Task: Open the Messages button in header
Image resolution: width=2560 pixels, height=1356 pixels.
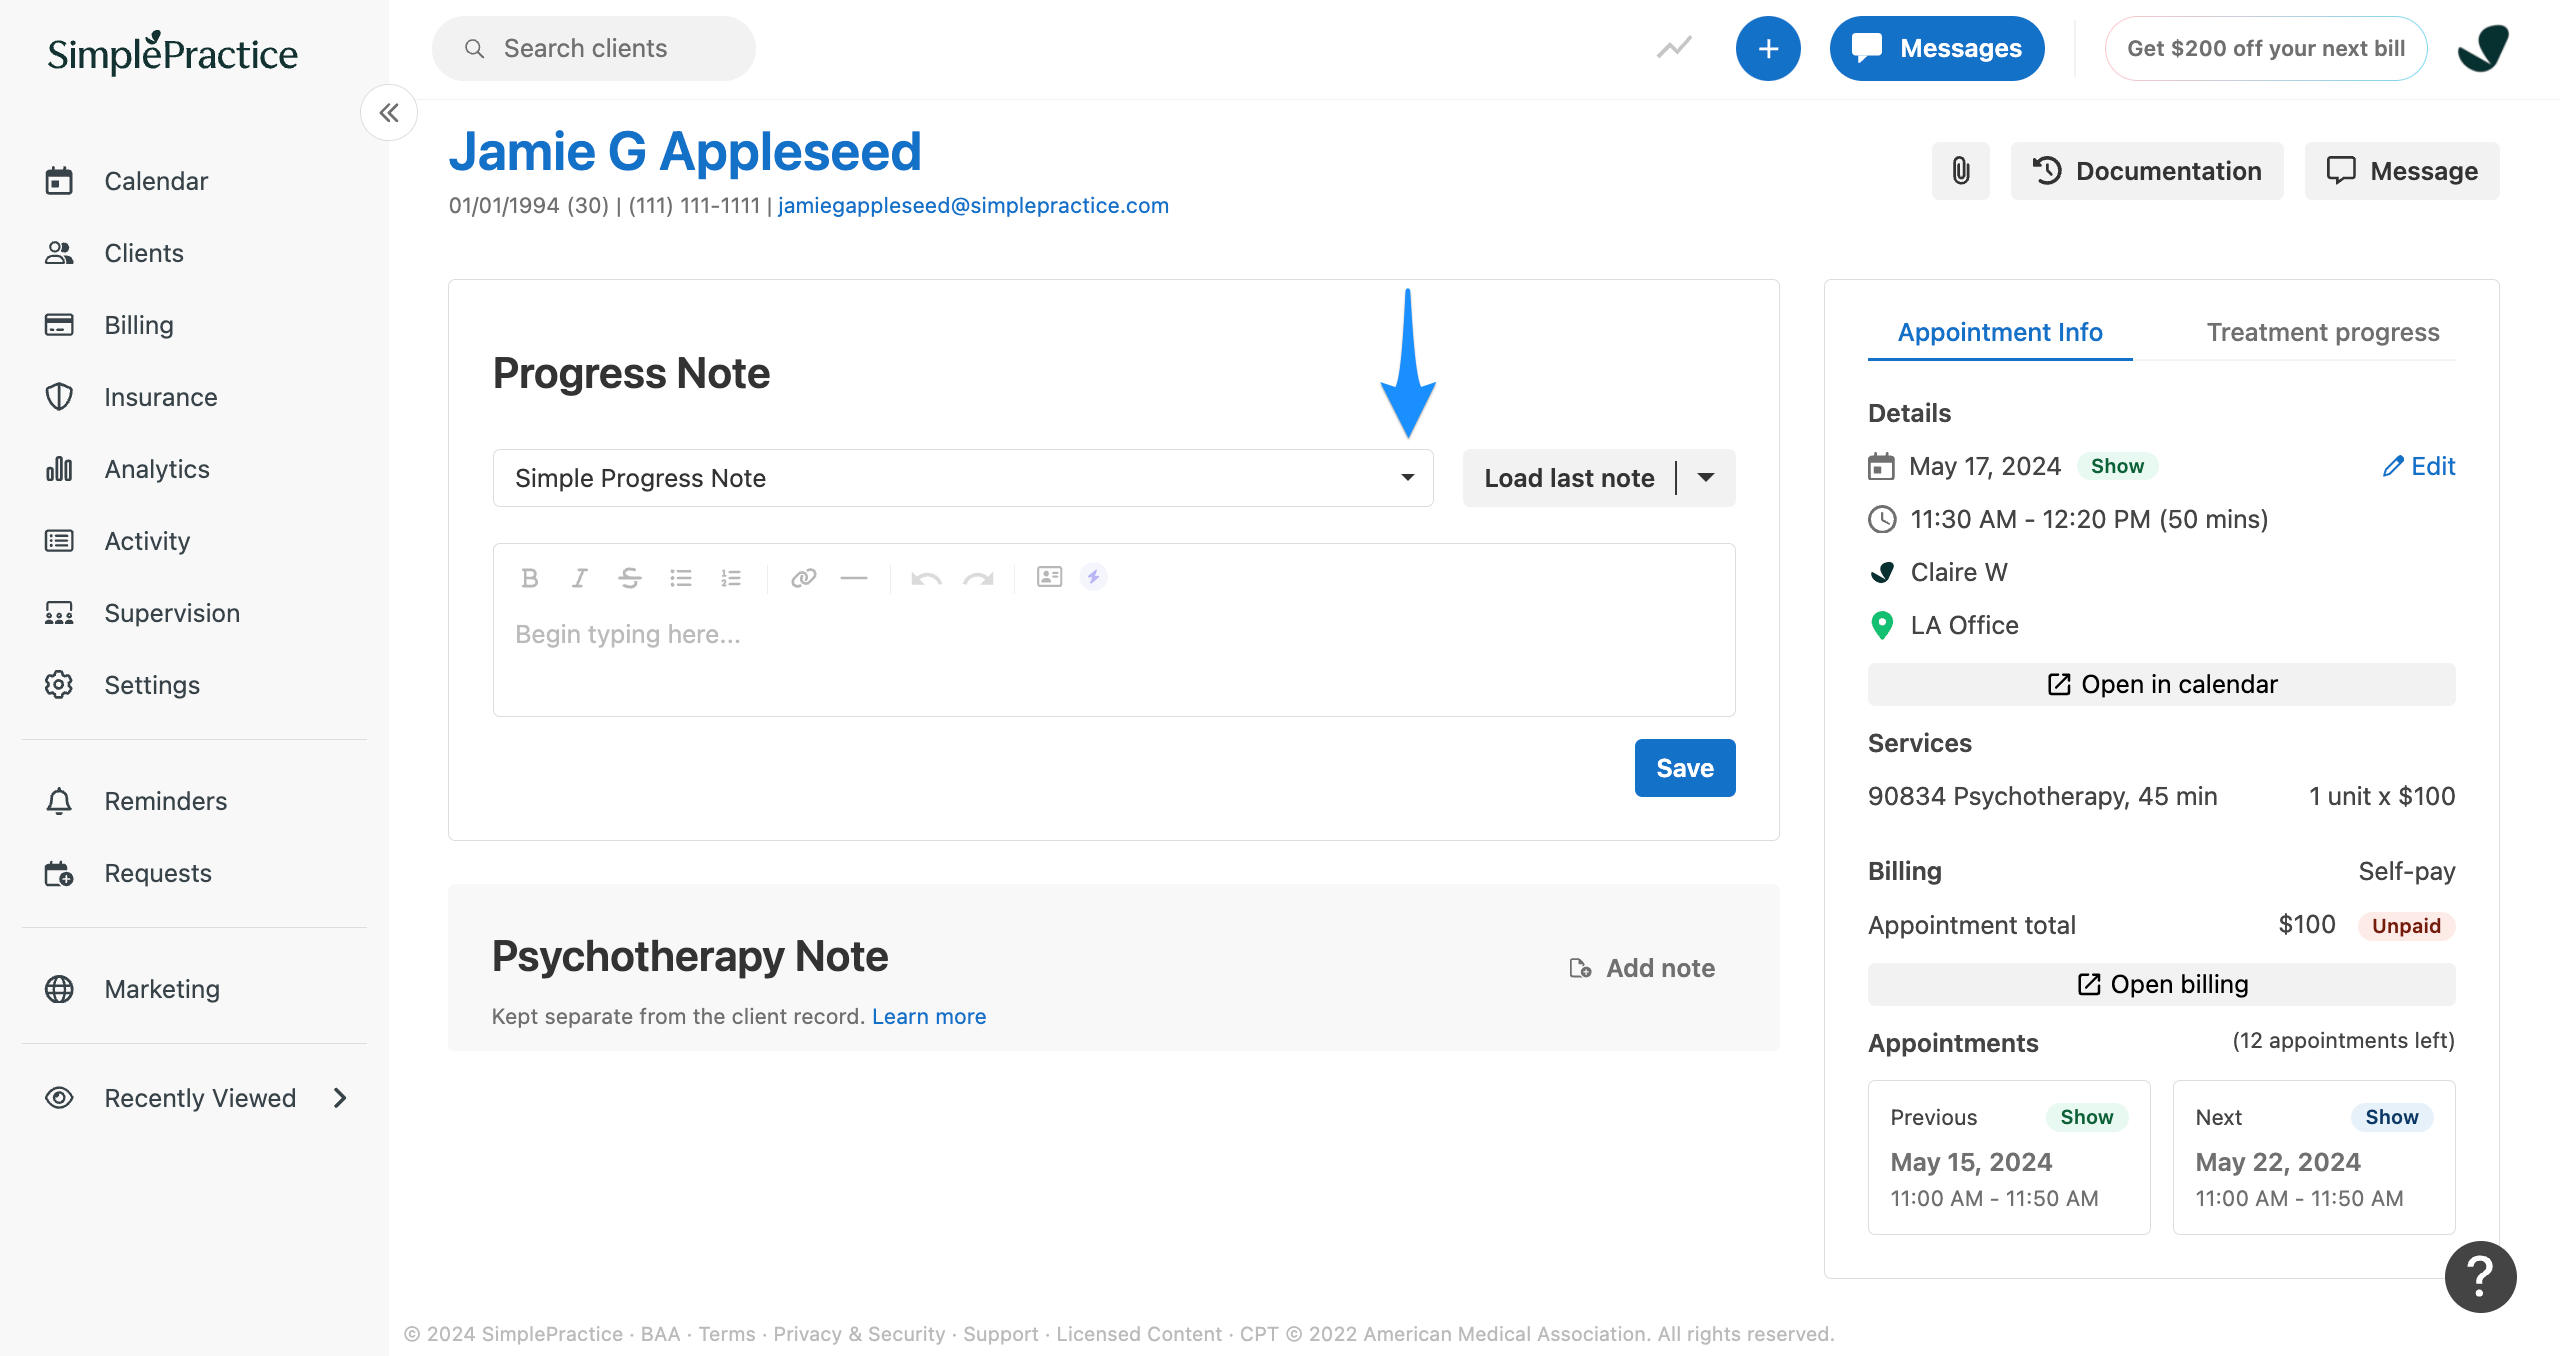Action: pos(1937,48)
